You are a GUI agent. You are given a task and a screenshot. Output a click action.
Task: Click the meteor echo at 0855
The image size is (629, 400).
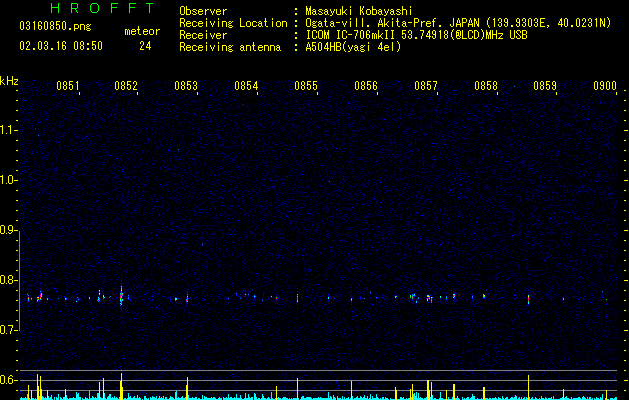pos(297,298)
